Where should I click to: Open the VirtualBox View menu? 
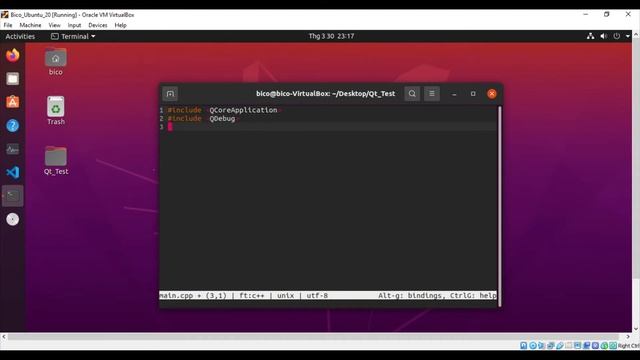click(54, 25)
